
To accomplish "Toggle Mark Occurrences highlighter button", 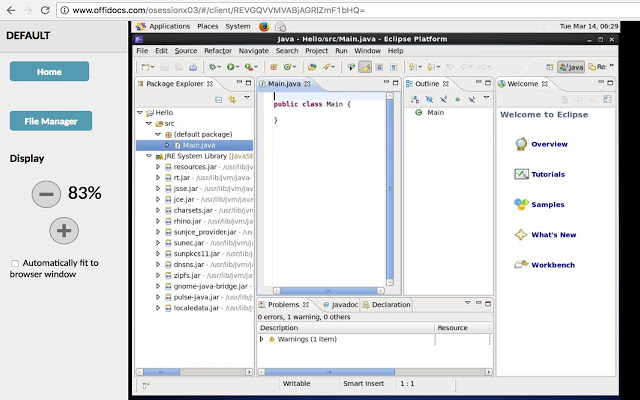I will coord(365,67).
